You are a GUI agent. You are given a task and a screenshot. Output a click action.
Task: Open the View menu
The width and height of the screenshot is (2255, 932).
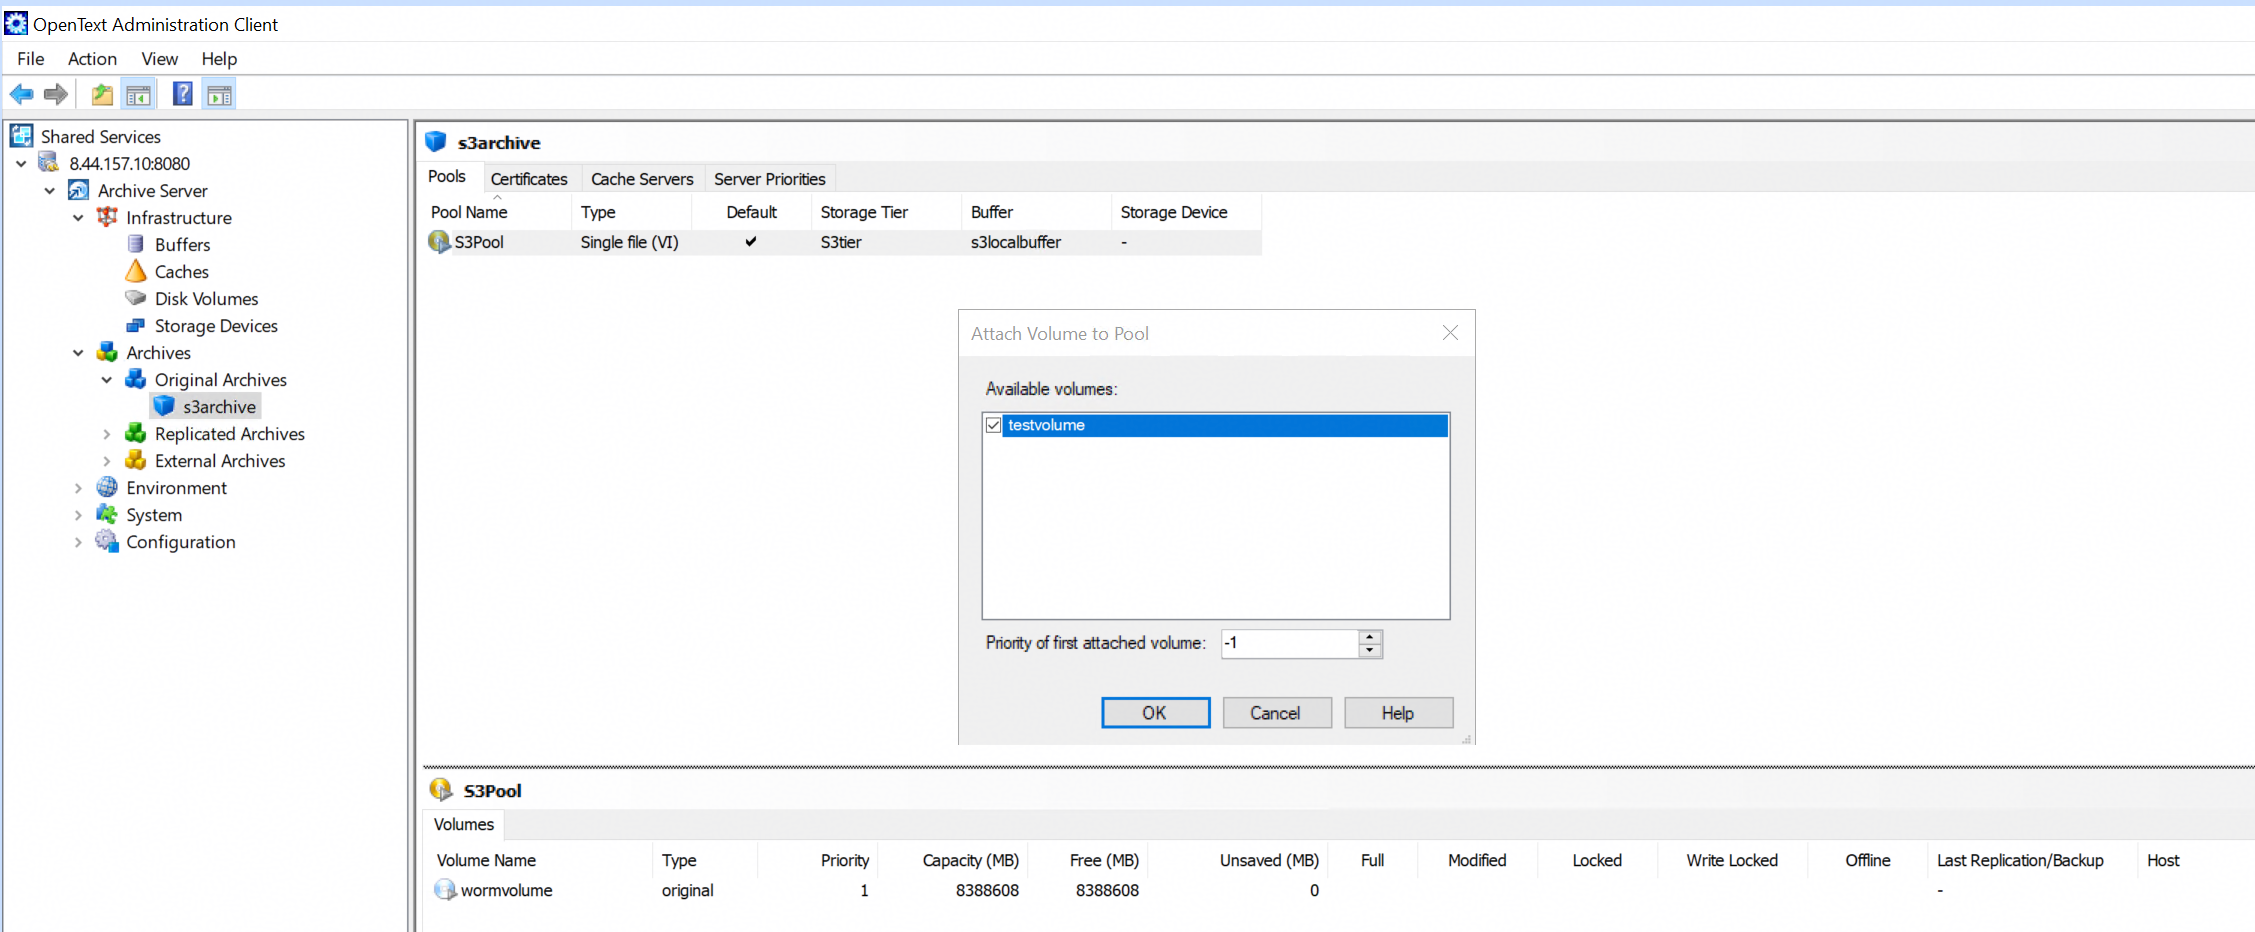point(159,58)
